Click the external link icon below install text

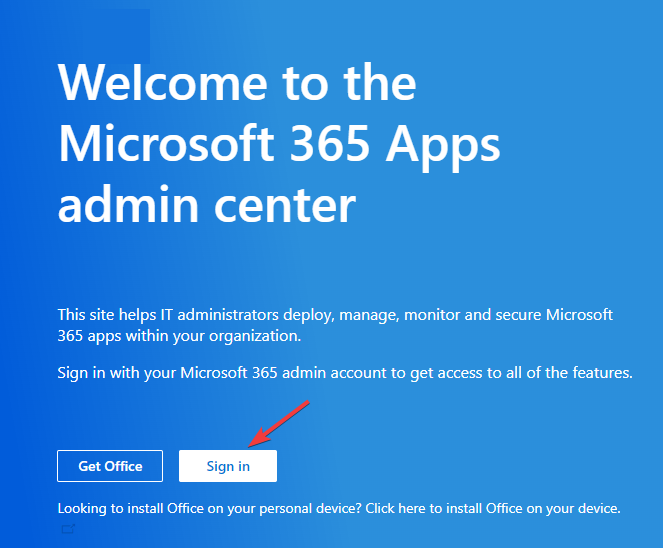tap(68, 529)
